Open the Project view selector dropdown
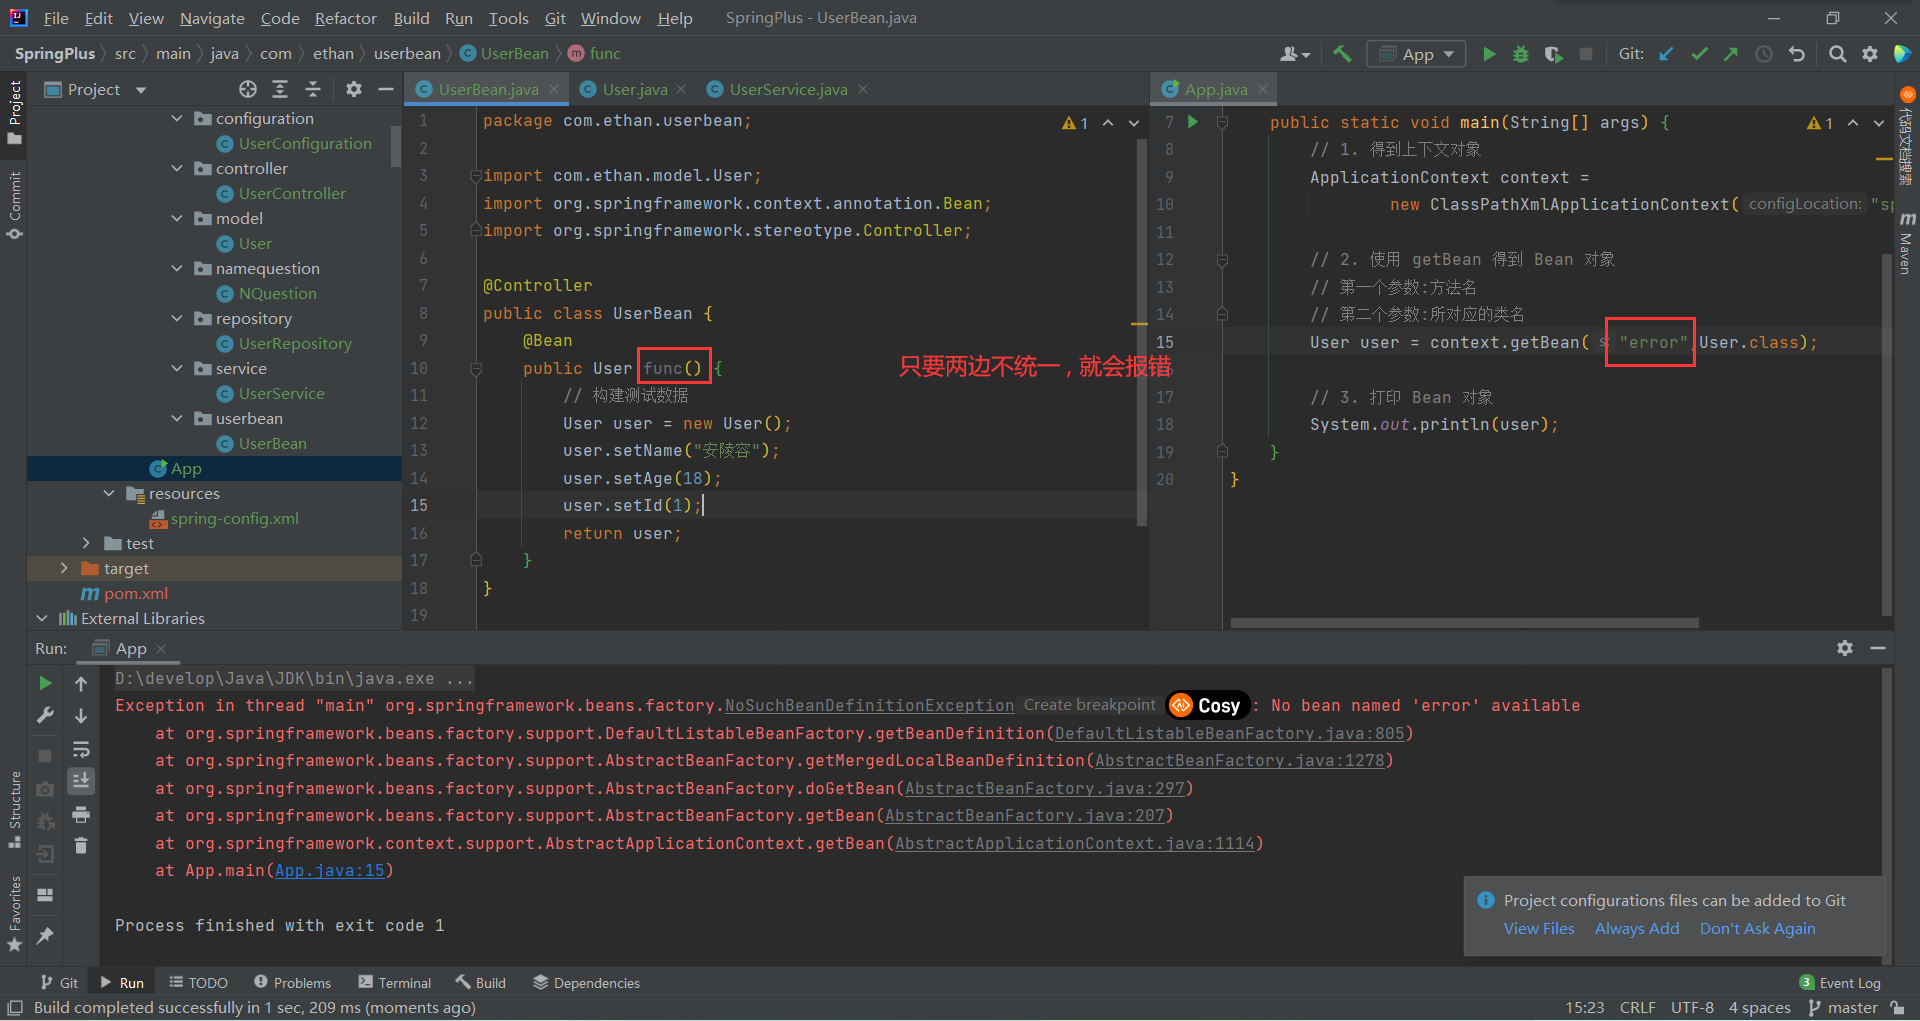 96,89
